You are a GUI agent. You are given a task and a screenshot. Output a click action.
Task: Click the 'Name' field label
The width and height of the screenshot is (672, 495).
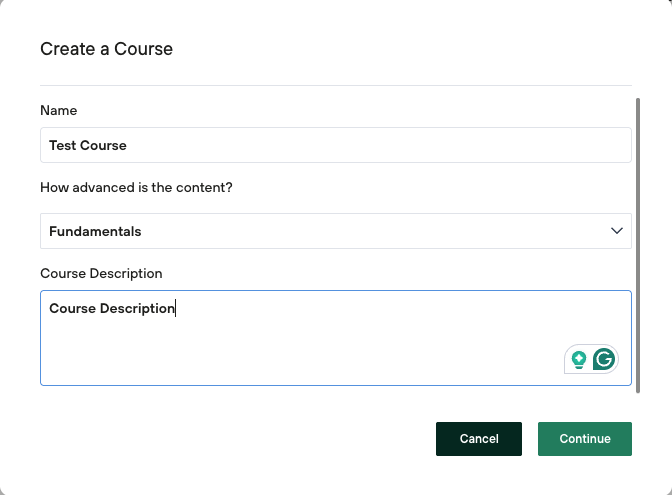click(58, 110)
